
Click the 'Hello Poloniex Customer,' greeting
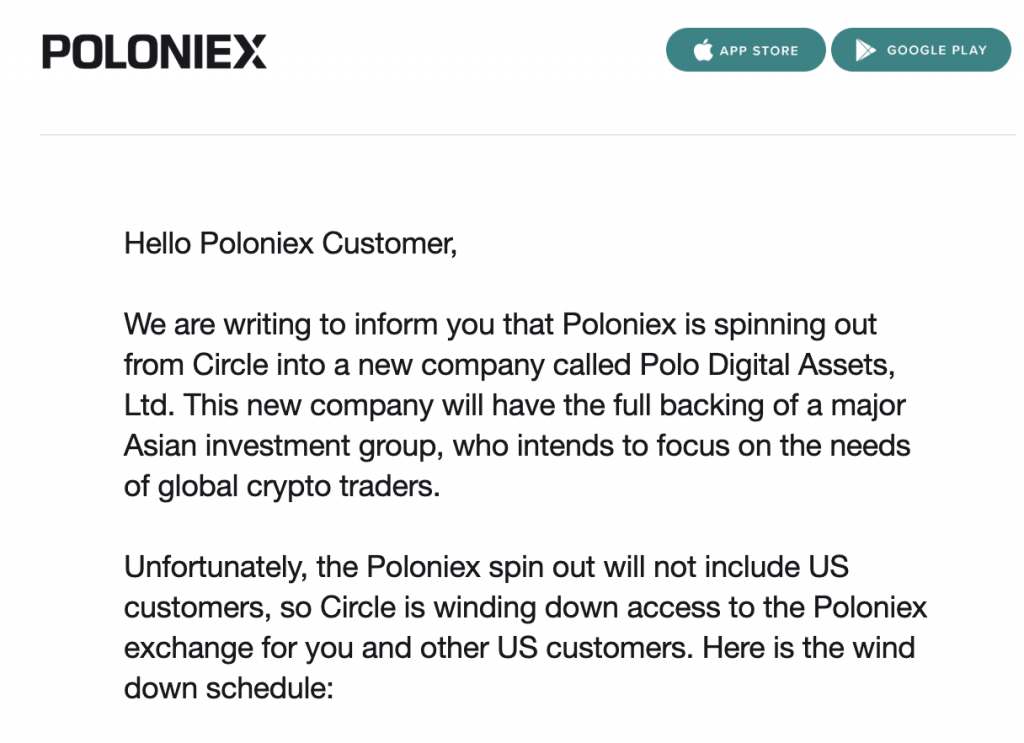[291, 244]
